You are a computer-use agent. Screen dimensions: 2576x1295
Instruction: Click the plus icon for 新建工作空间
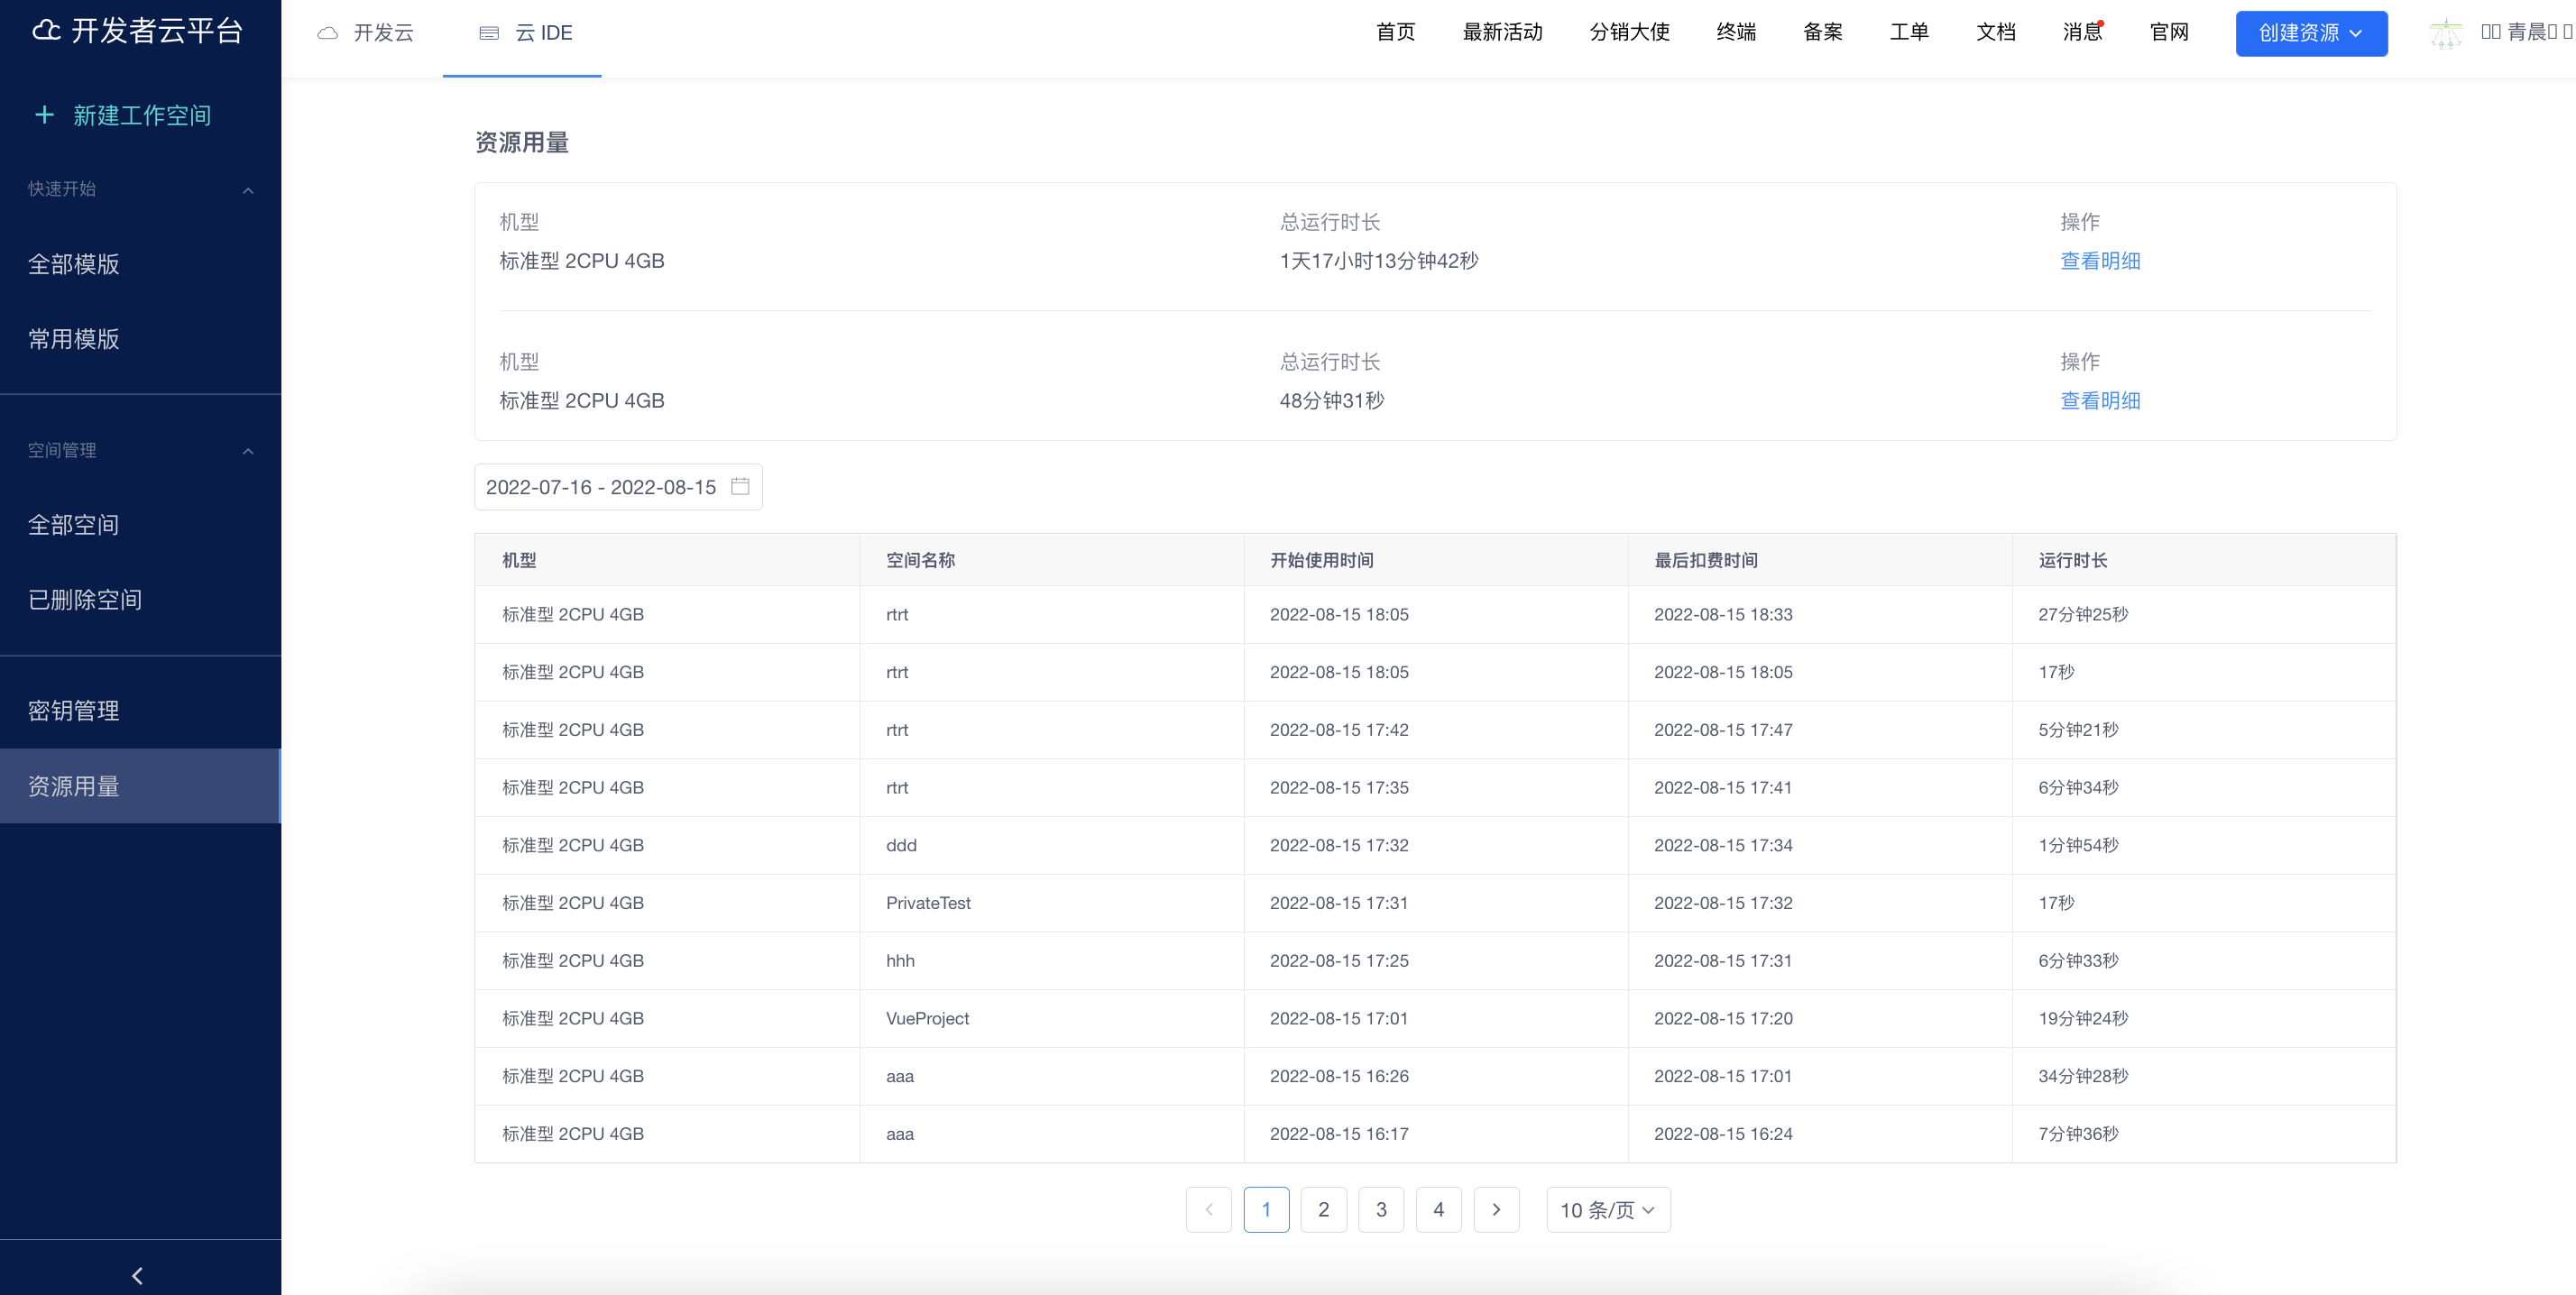(x=44, y=115)
